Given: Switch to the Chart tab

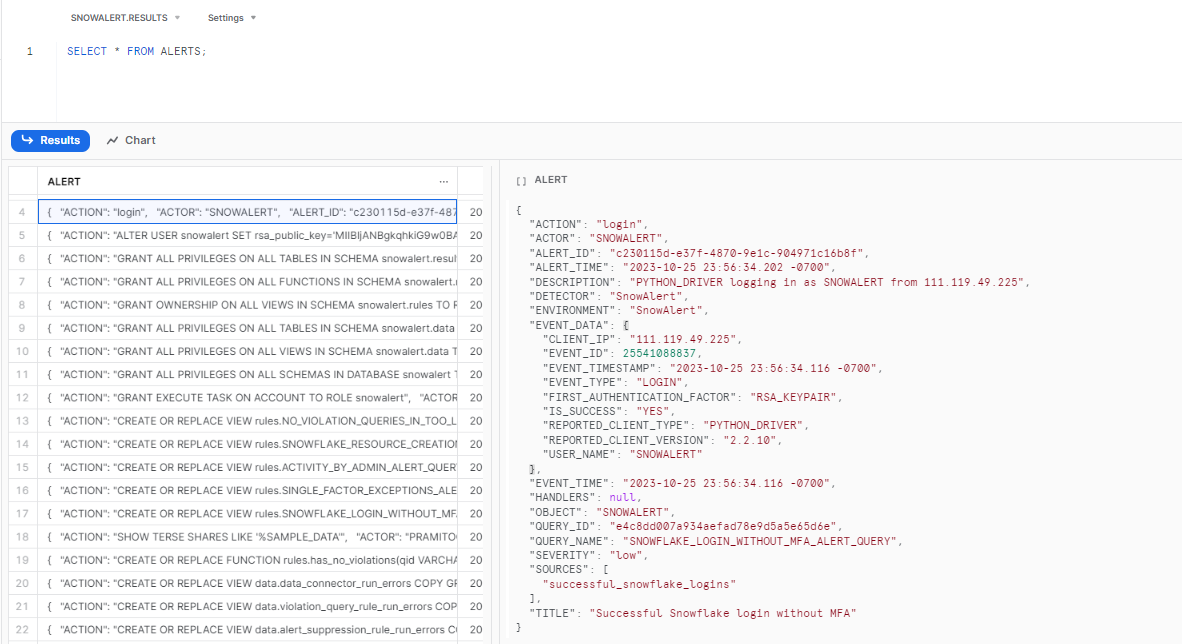Looking at the screenshot, I should [140, 140].
